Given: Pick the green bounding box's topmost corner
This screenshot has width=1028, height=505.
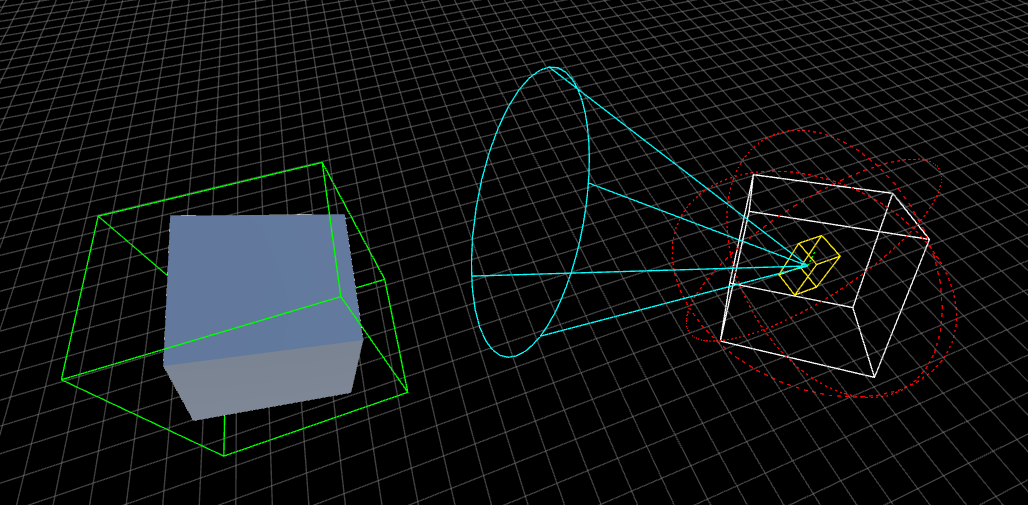Looking at the screenshot, I should (x=322, y=163).
